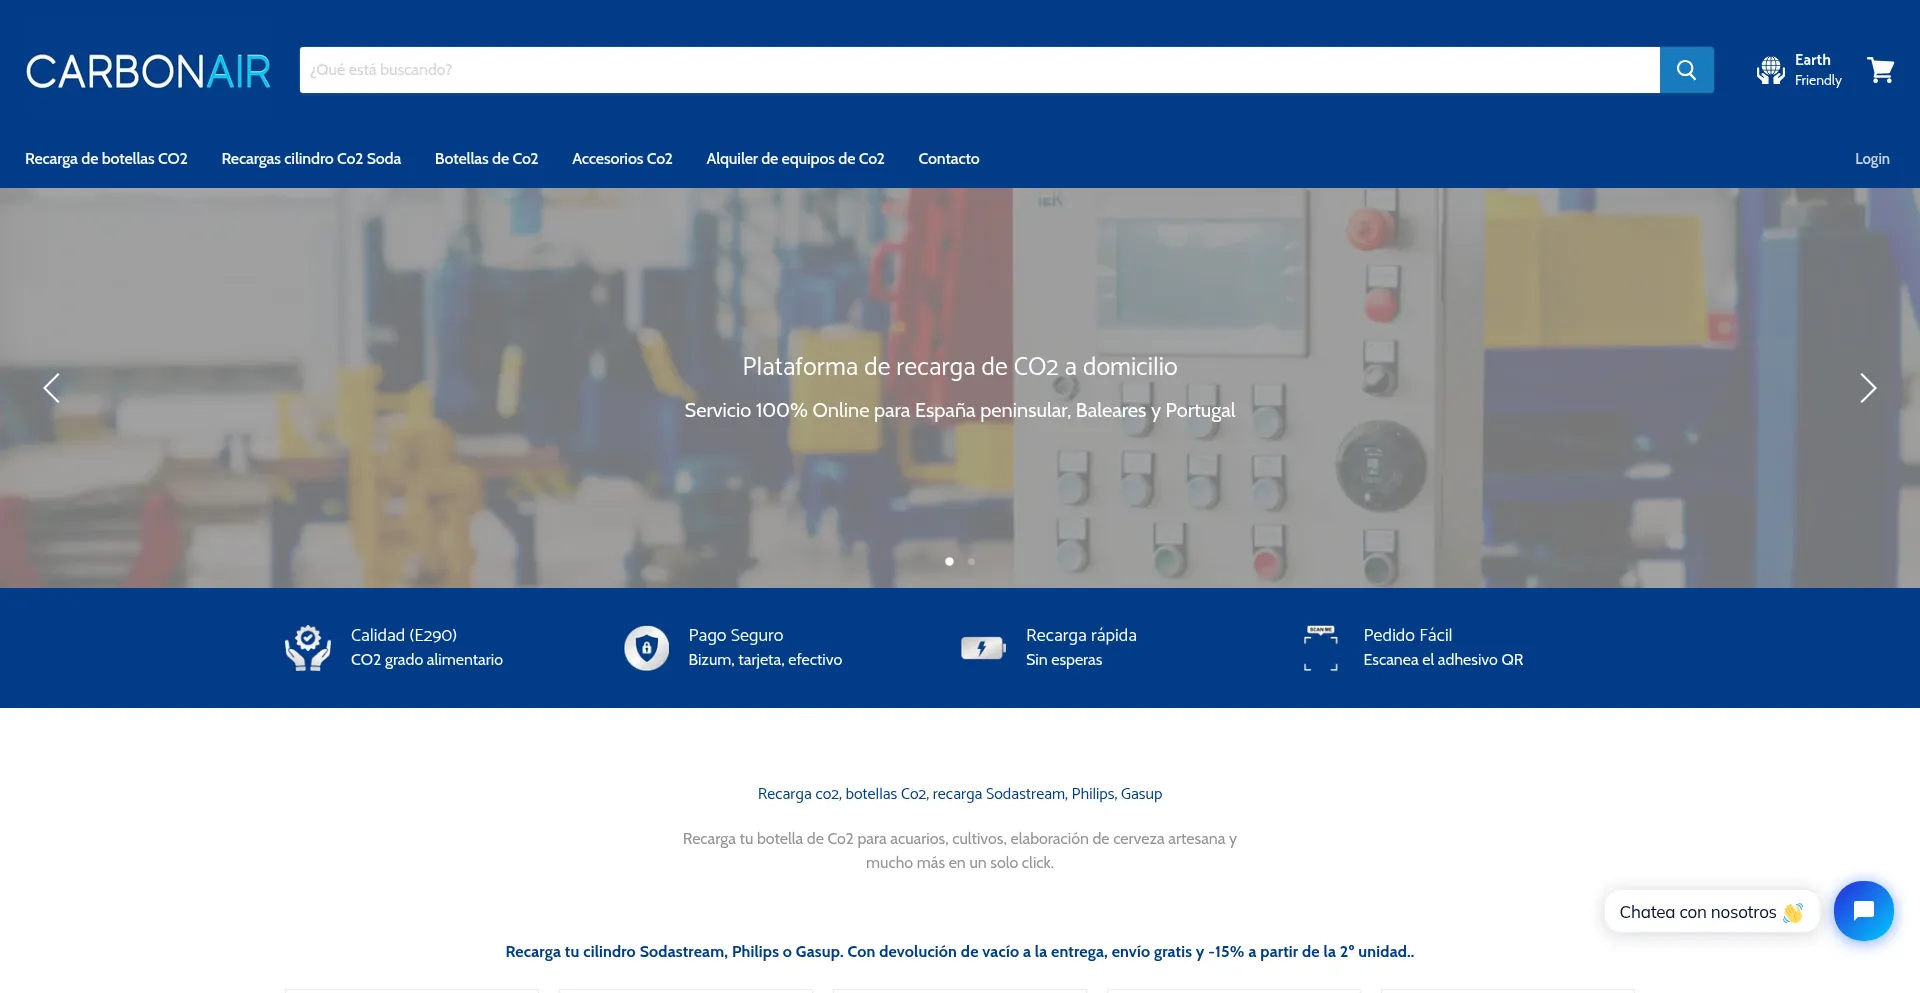Screen dimensions: 1920x993
Task: Click the Login link
Action: click(x=1871, y=159)
